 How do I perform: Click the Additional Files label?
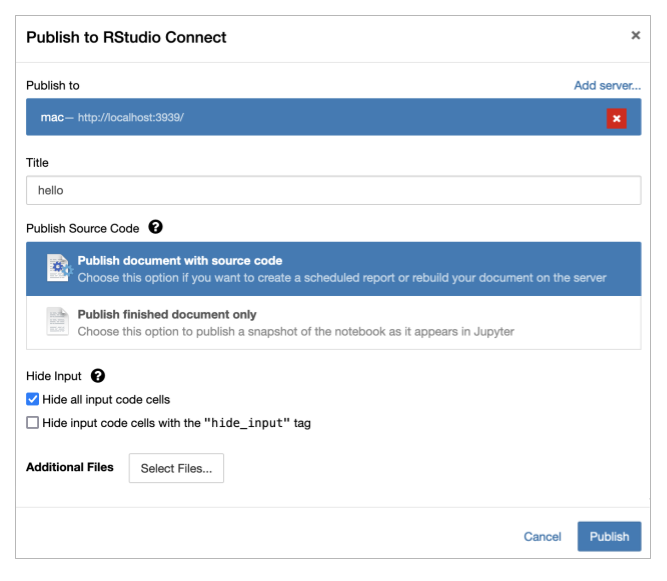[70, 467]
